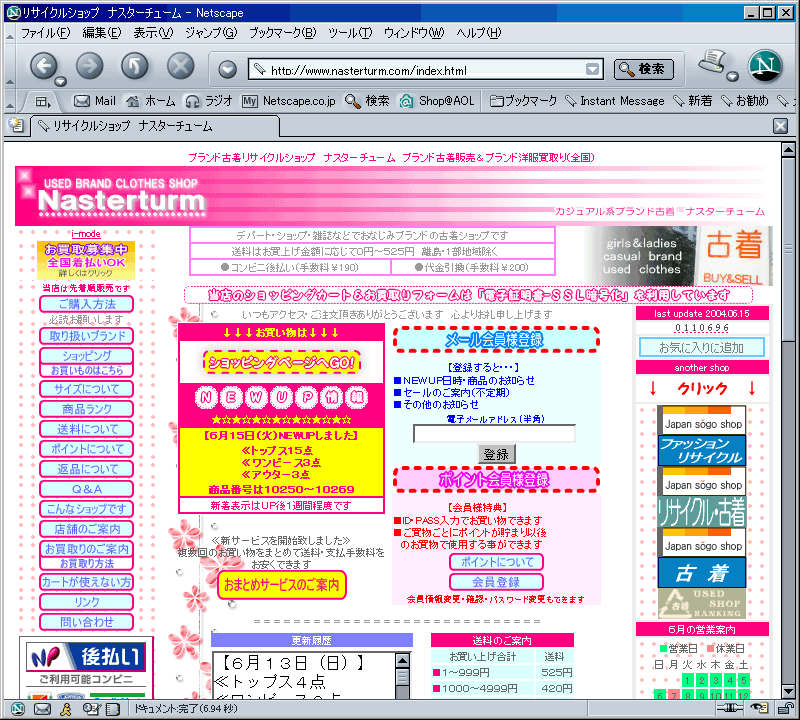
Task: Open ラジオ radio from personal toolbar
Action: [x=209, y=101]
